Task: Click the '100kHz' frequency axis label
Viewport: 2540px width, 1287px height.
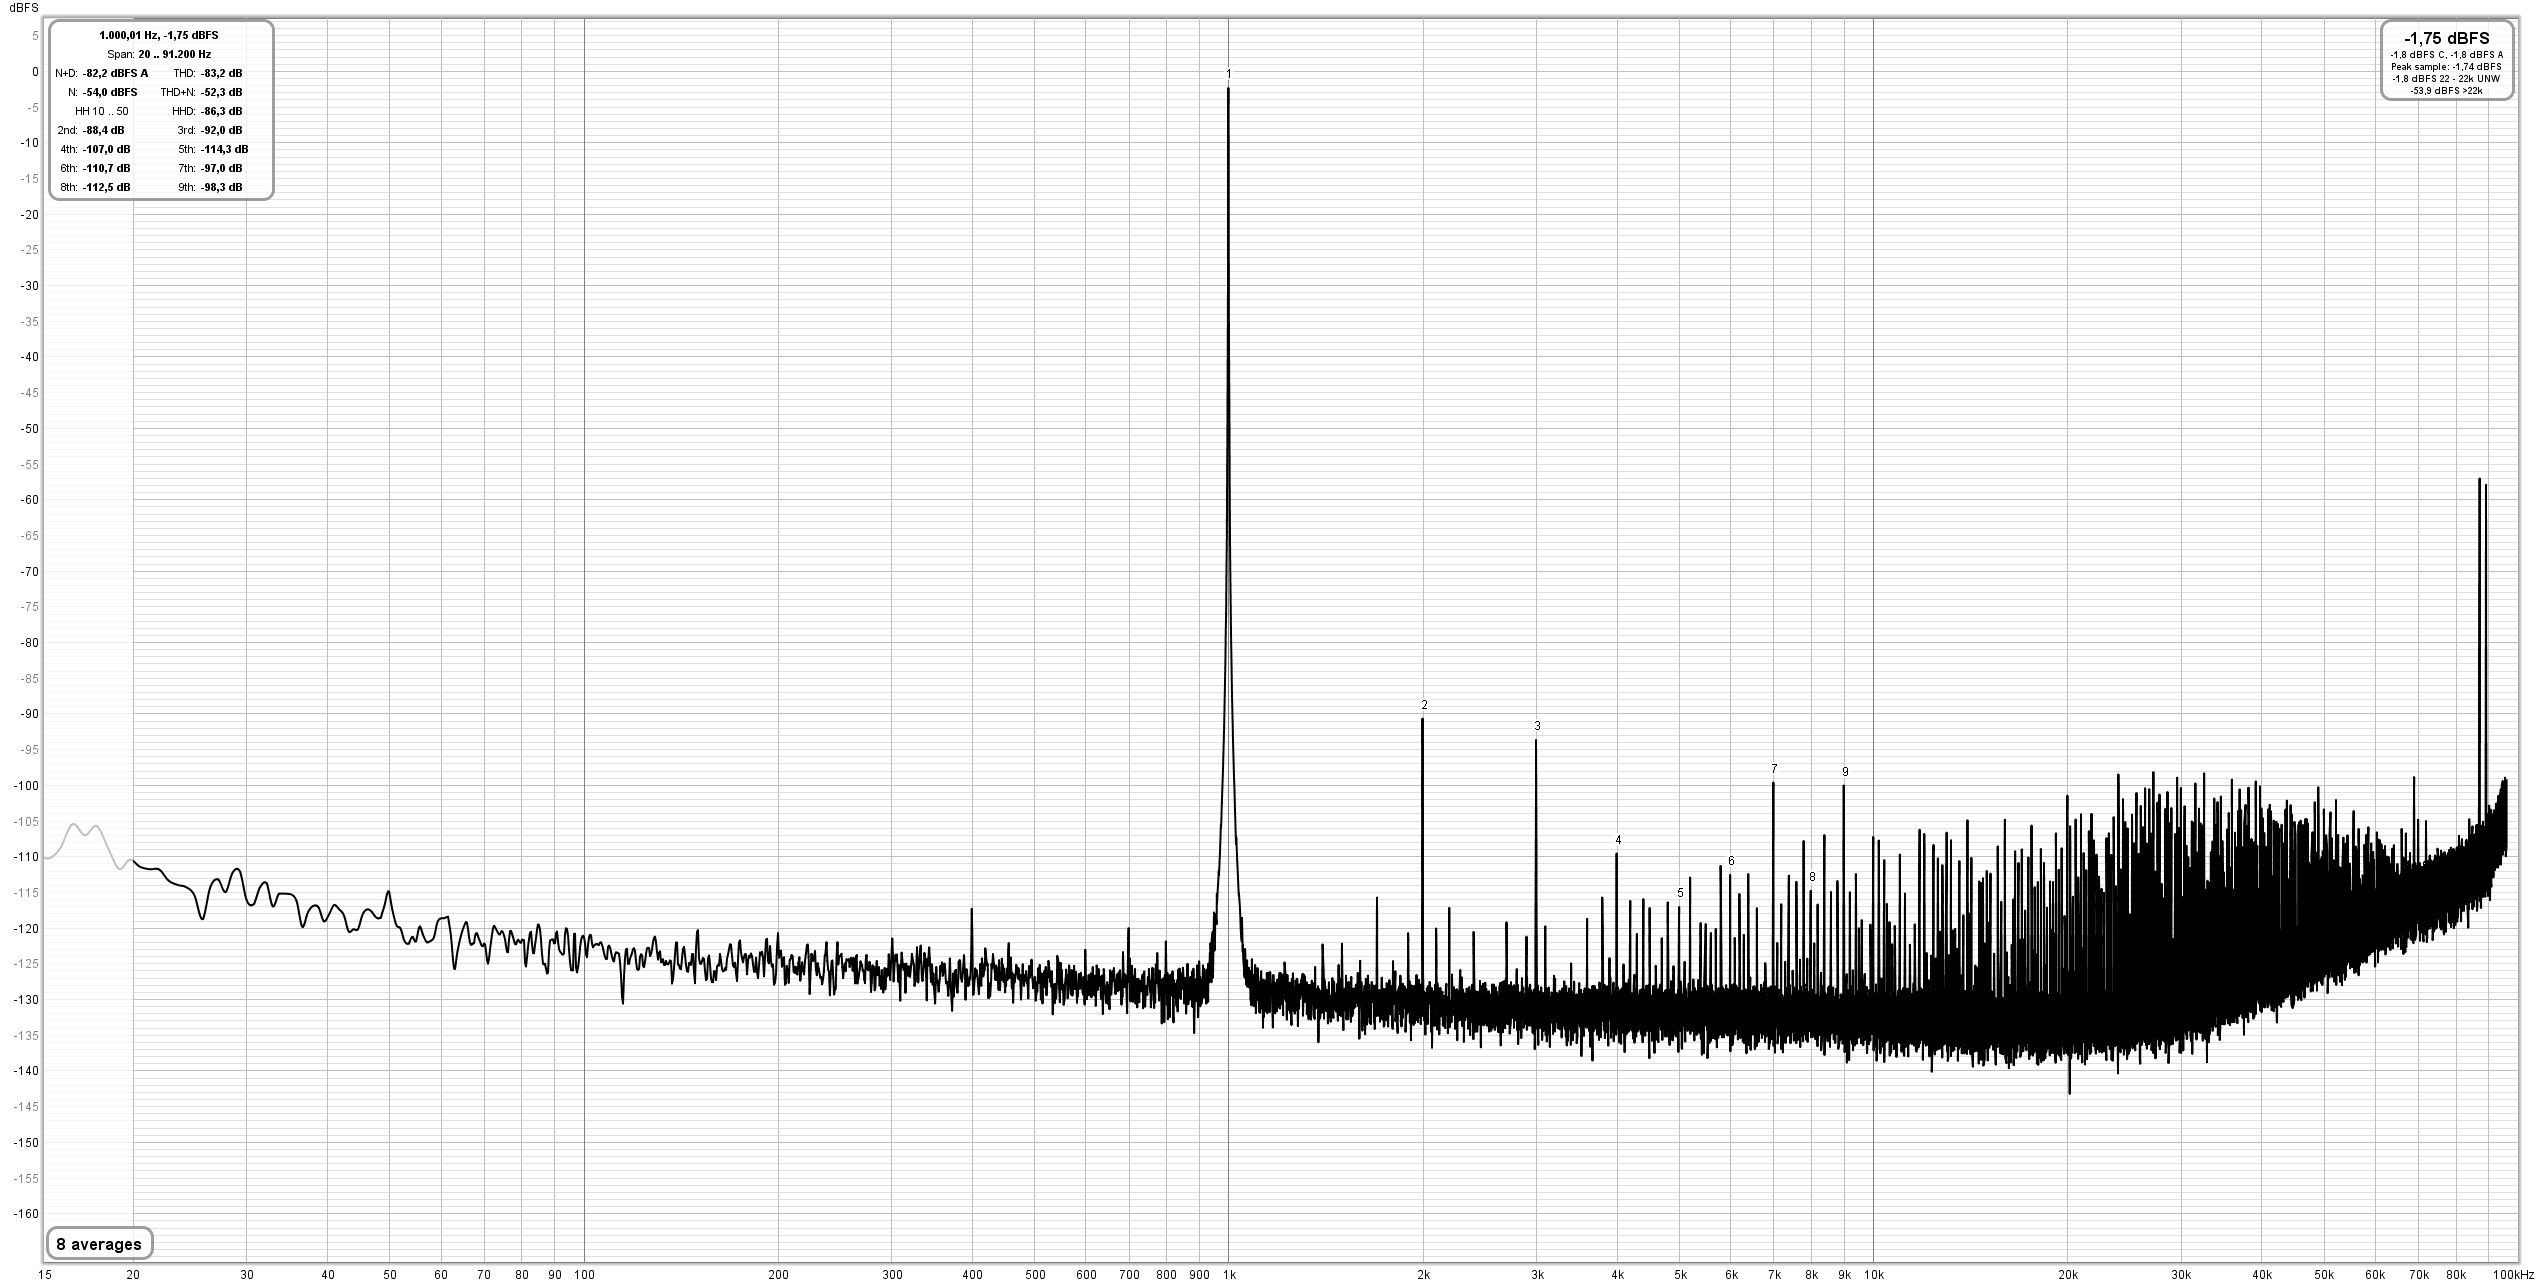Action: pyautogui.click(x=2513, y=1275)
